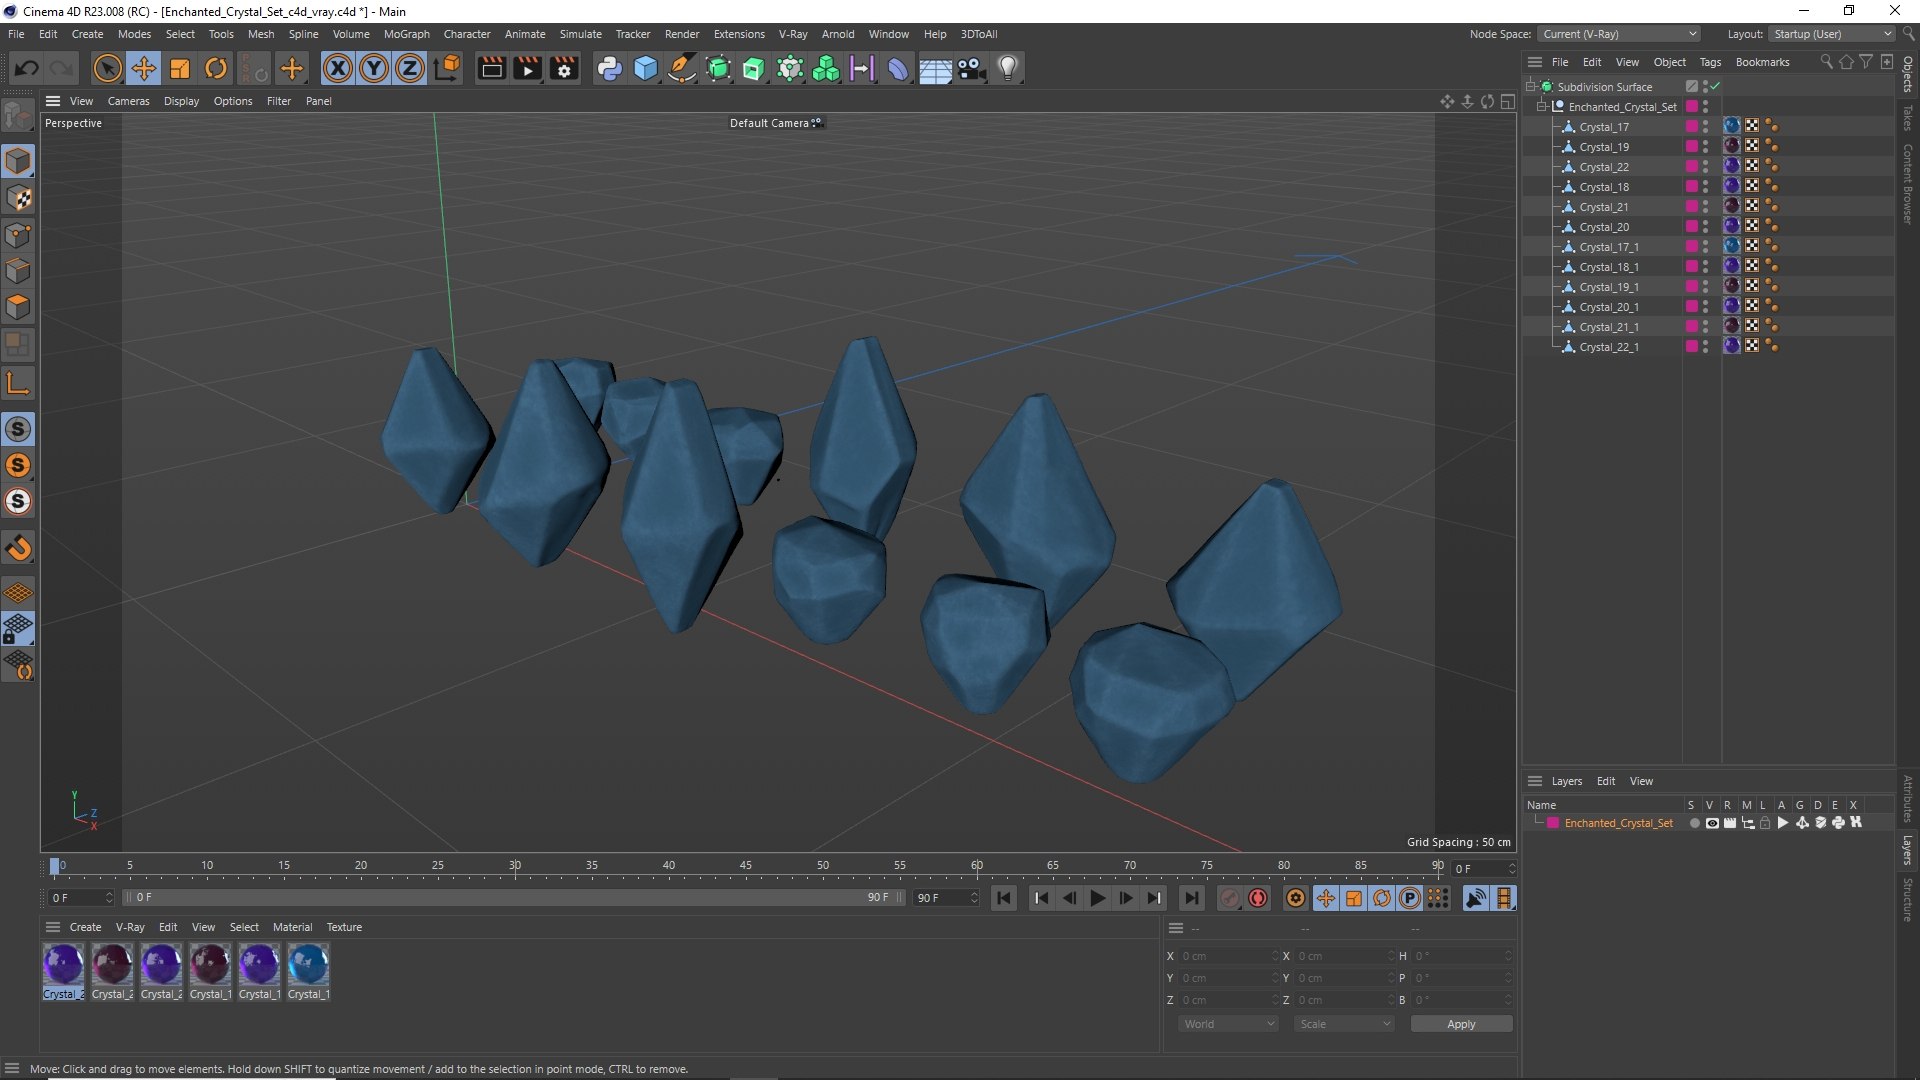Open Edit Render Settings icon
Image resolution: width=1920 pixels, height=1080 pixels.
pos(565,68)
